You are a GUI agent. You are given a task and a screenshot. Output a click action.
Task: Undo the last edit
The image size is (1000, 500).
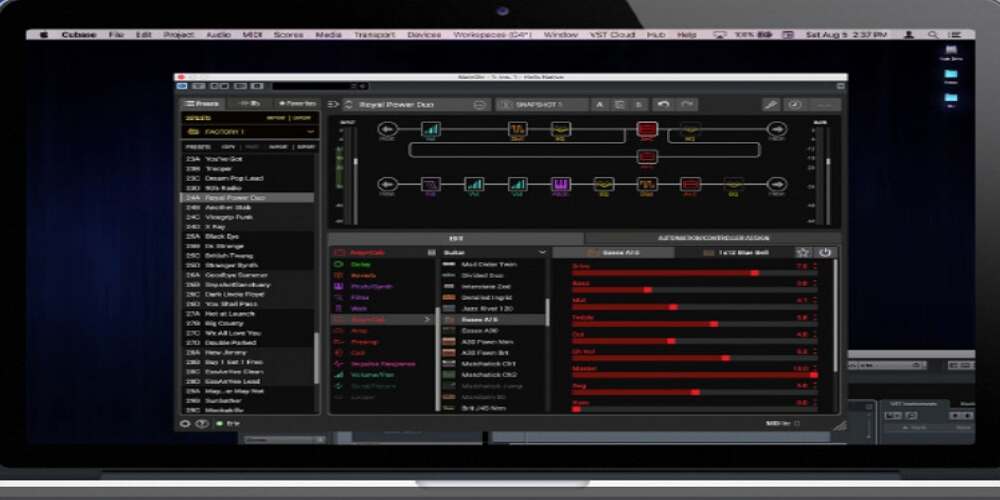point(663,105)
